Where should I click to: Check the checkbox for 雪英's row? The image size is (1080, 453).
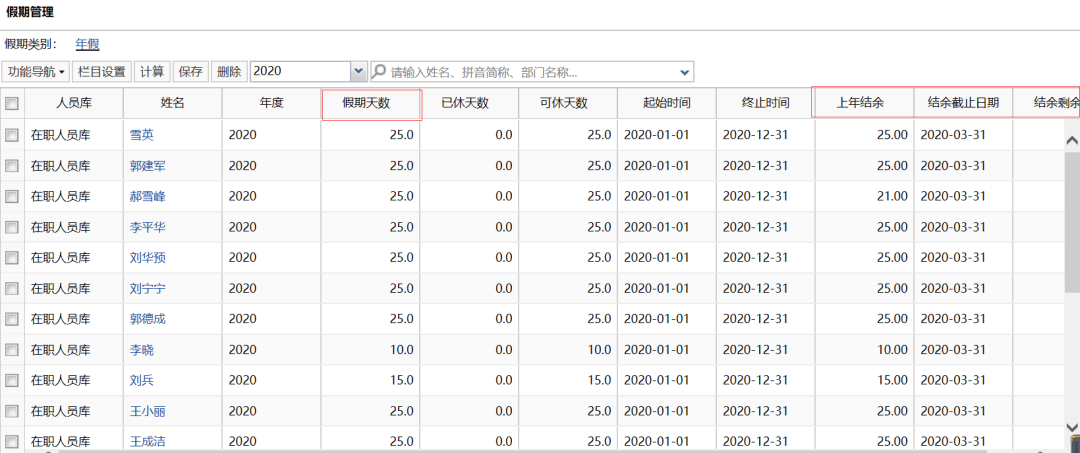12,135
